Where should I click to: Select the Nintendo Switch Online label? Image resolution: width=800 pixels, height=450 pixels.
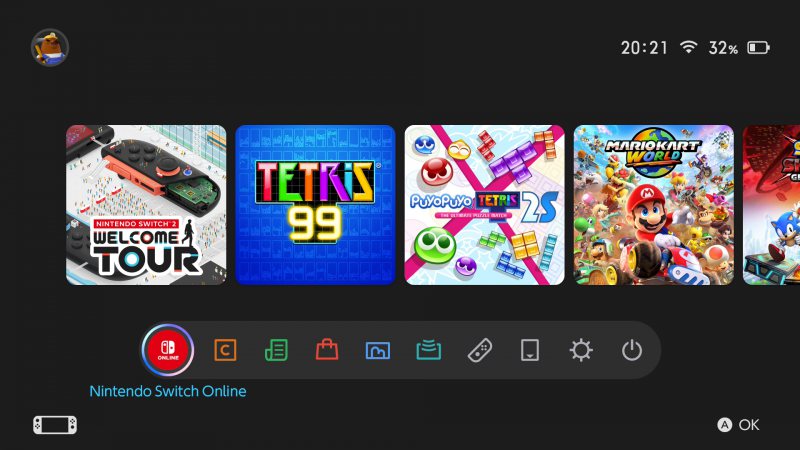[168, 391]
